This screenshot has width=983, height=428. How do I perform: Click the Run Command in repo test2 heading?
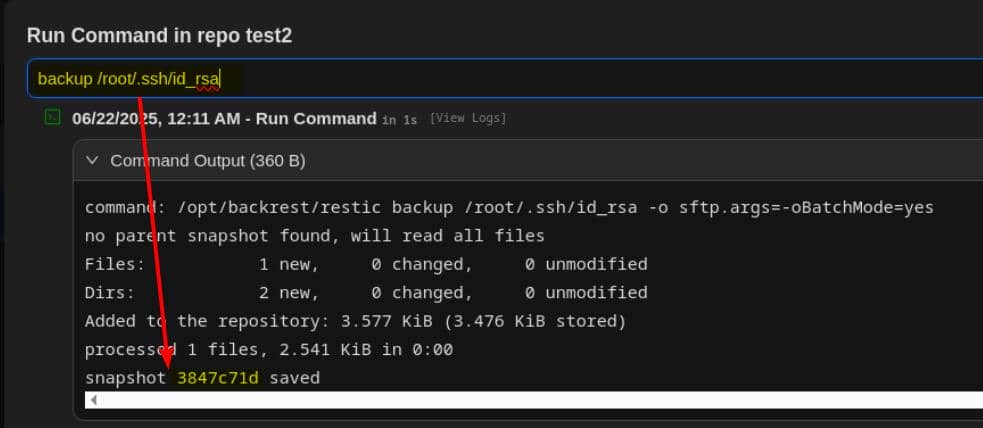[x=159, y=36]
